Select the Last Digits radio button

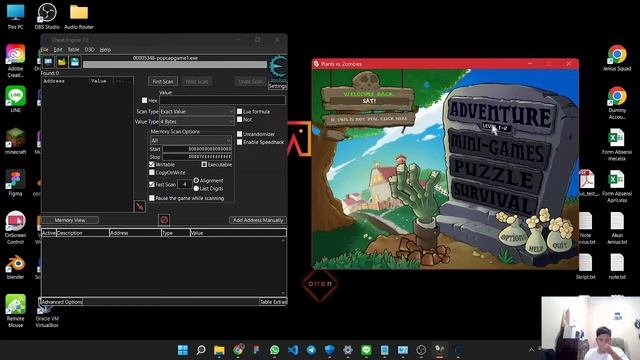[x=196, y=189]
